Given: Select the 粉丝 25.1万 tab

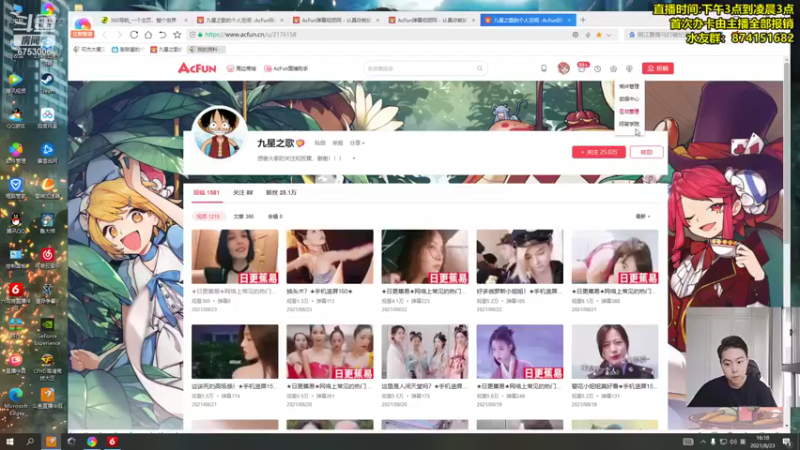Looking at the screenshot, I should click(281, 193).
